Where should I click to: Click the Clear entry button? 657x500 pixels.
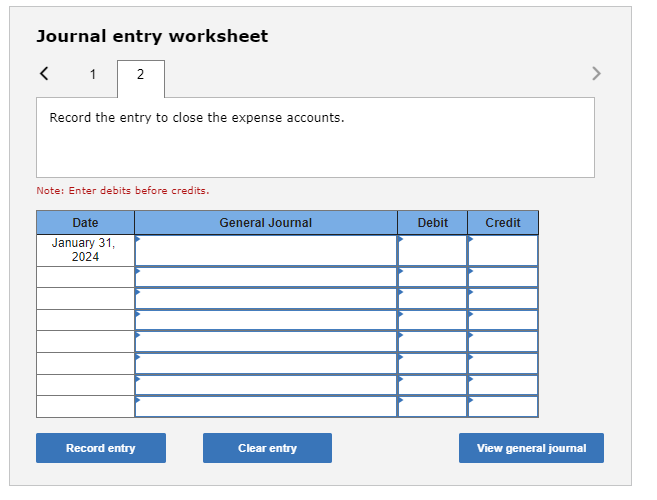(267, 448)
